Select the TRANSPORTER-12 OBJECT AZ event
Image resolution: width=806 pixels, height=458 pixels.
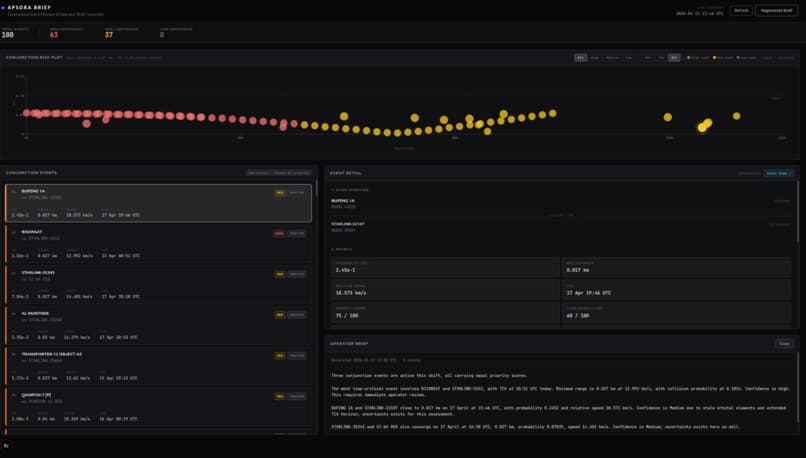(158, 365)
